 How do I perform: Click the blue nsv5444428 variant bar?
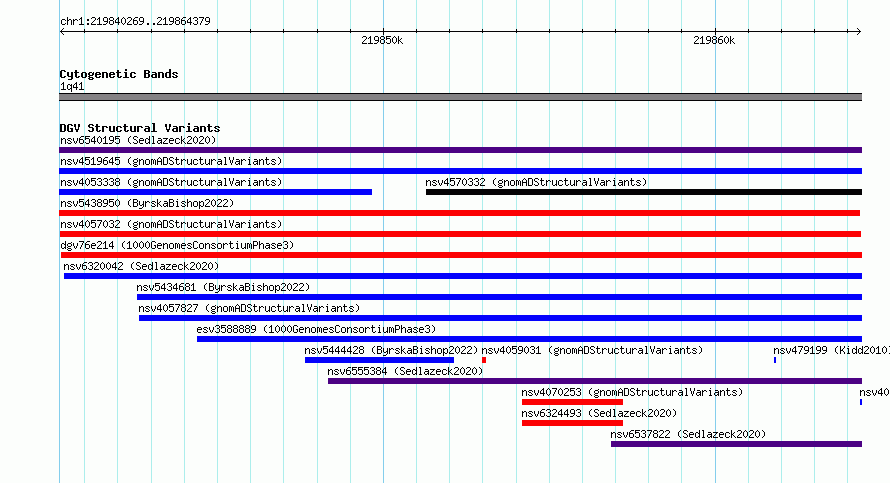pyautogui.click(x=379, y=360)
